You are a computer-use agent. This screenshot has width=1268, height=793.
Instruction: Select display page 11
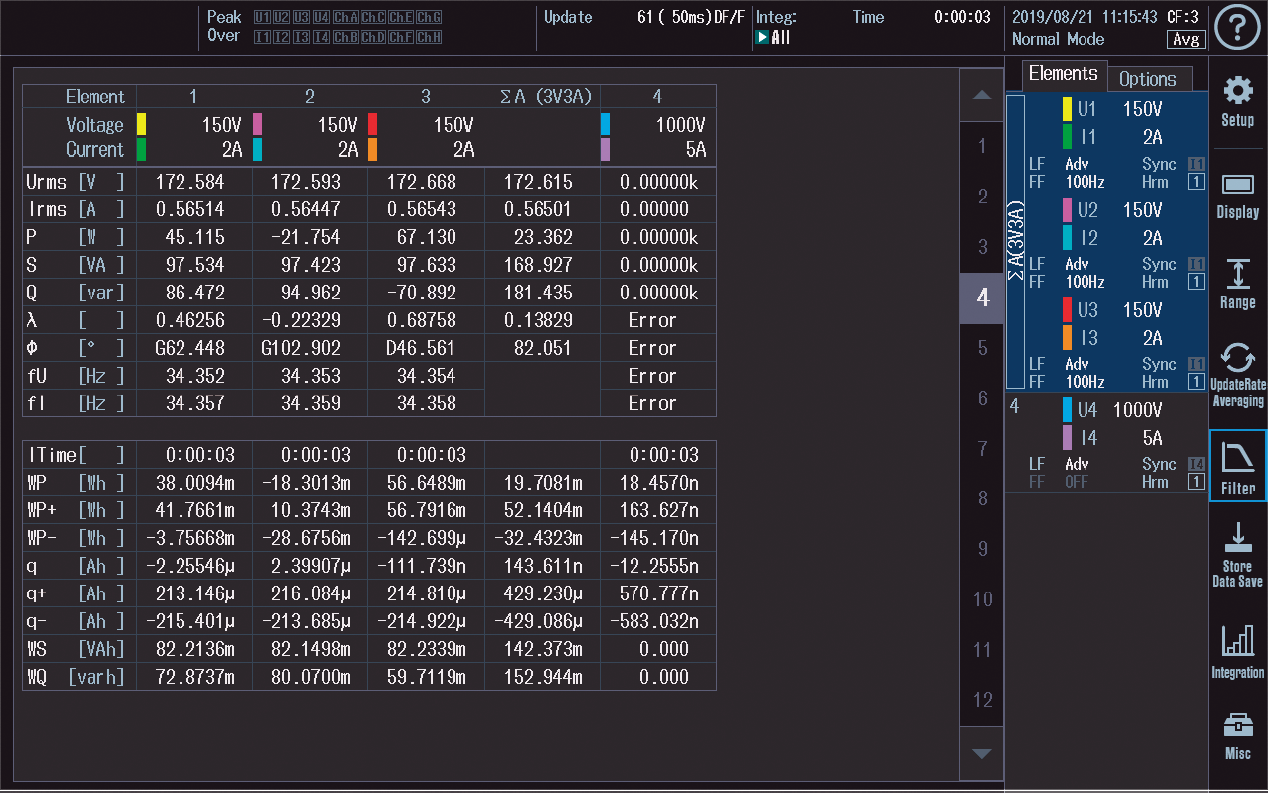(x=982, y=650)
